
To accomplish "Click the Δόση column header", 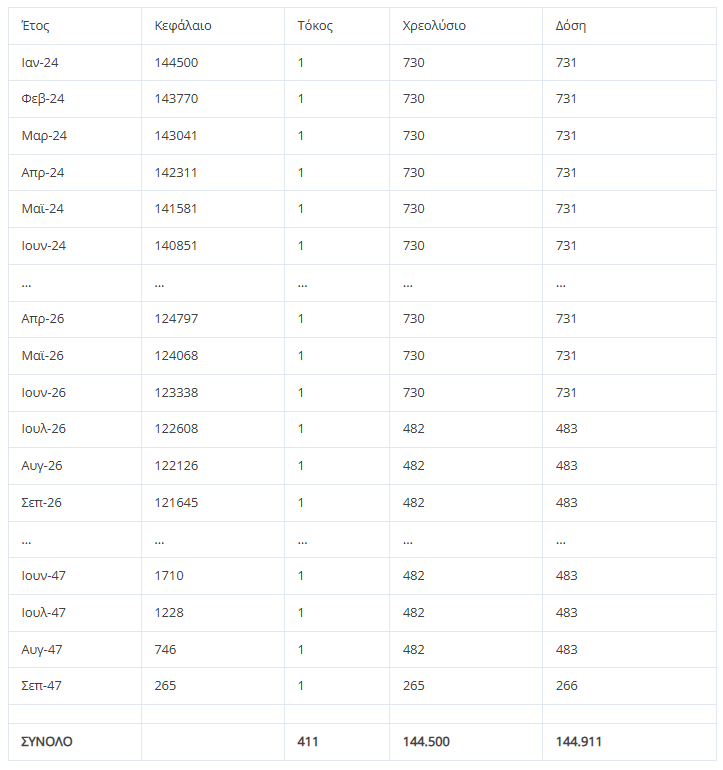I will [571, 26].
